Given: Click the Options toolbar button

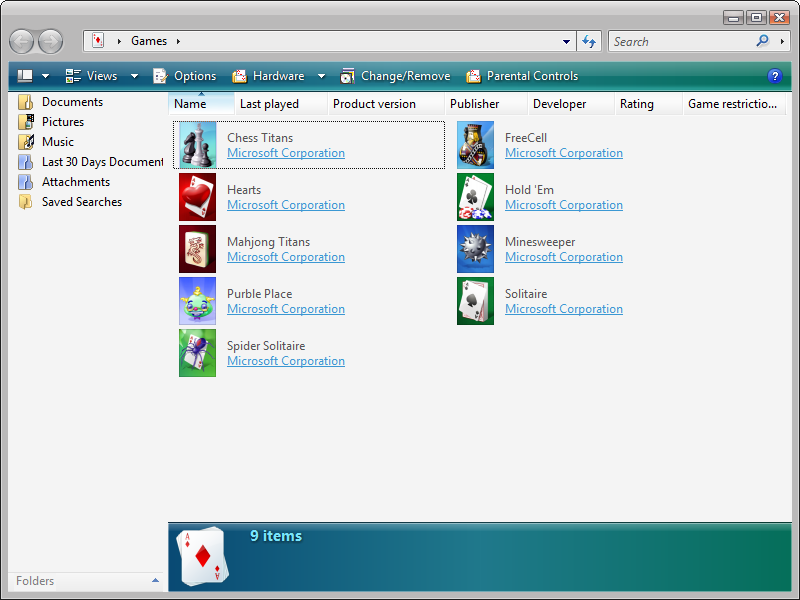Looking at the screenshot, I should (x=184, y=76).
